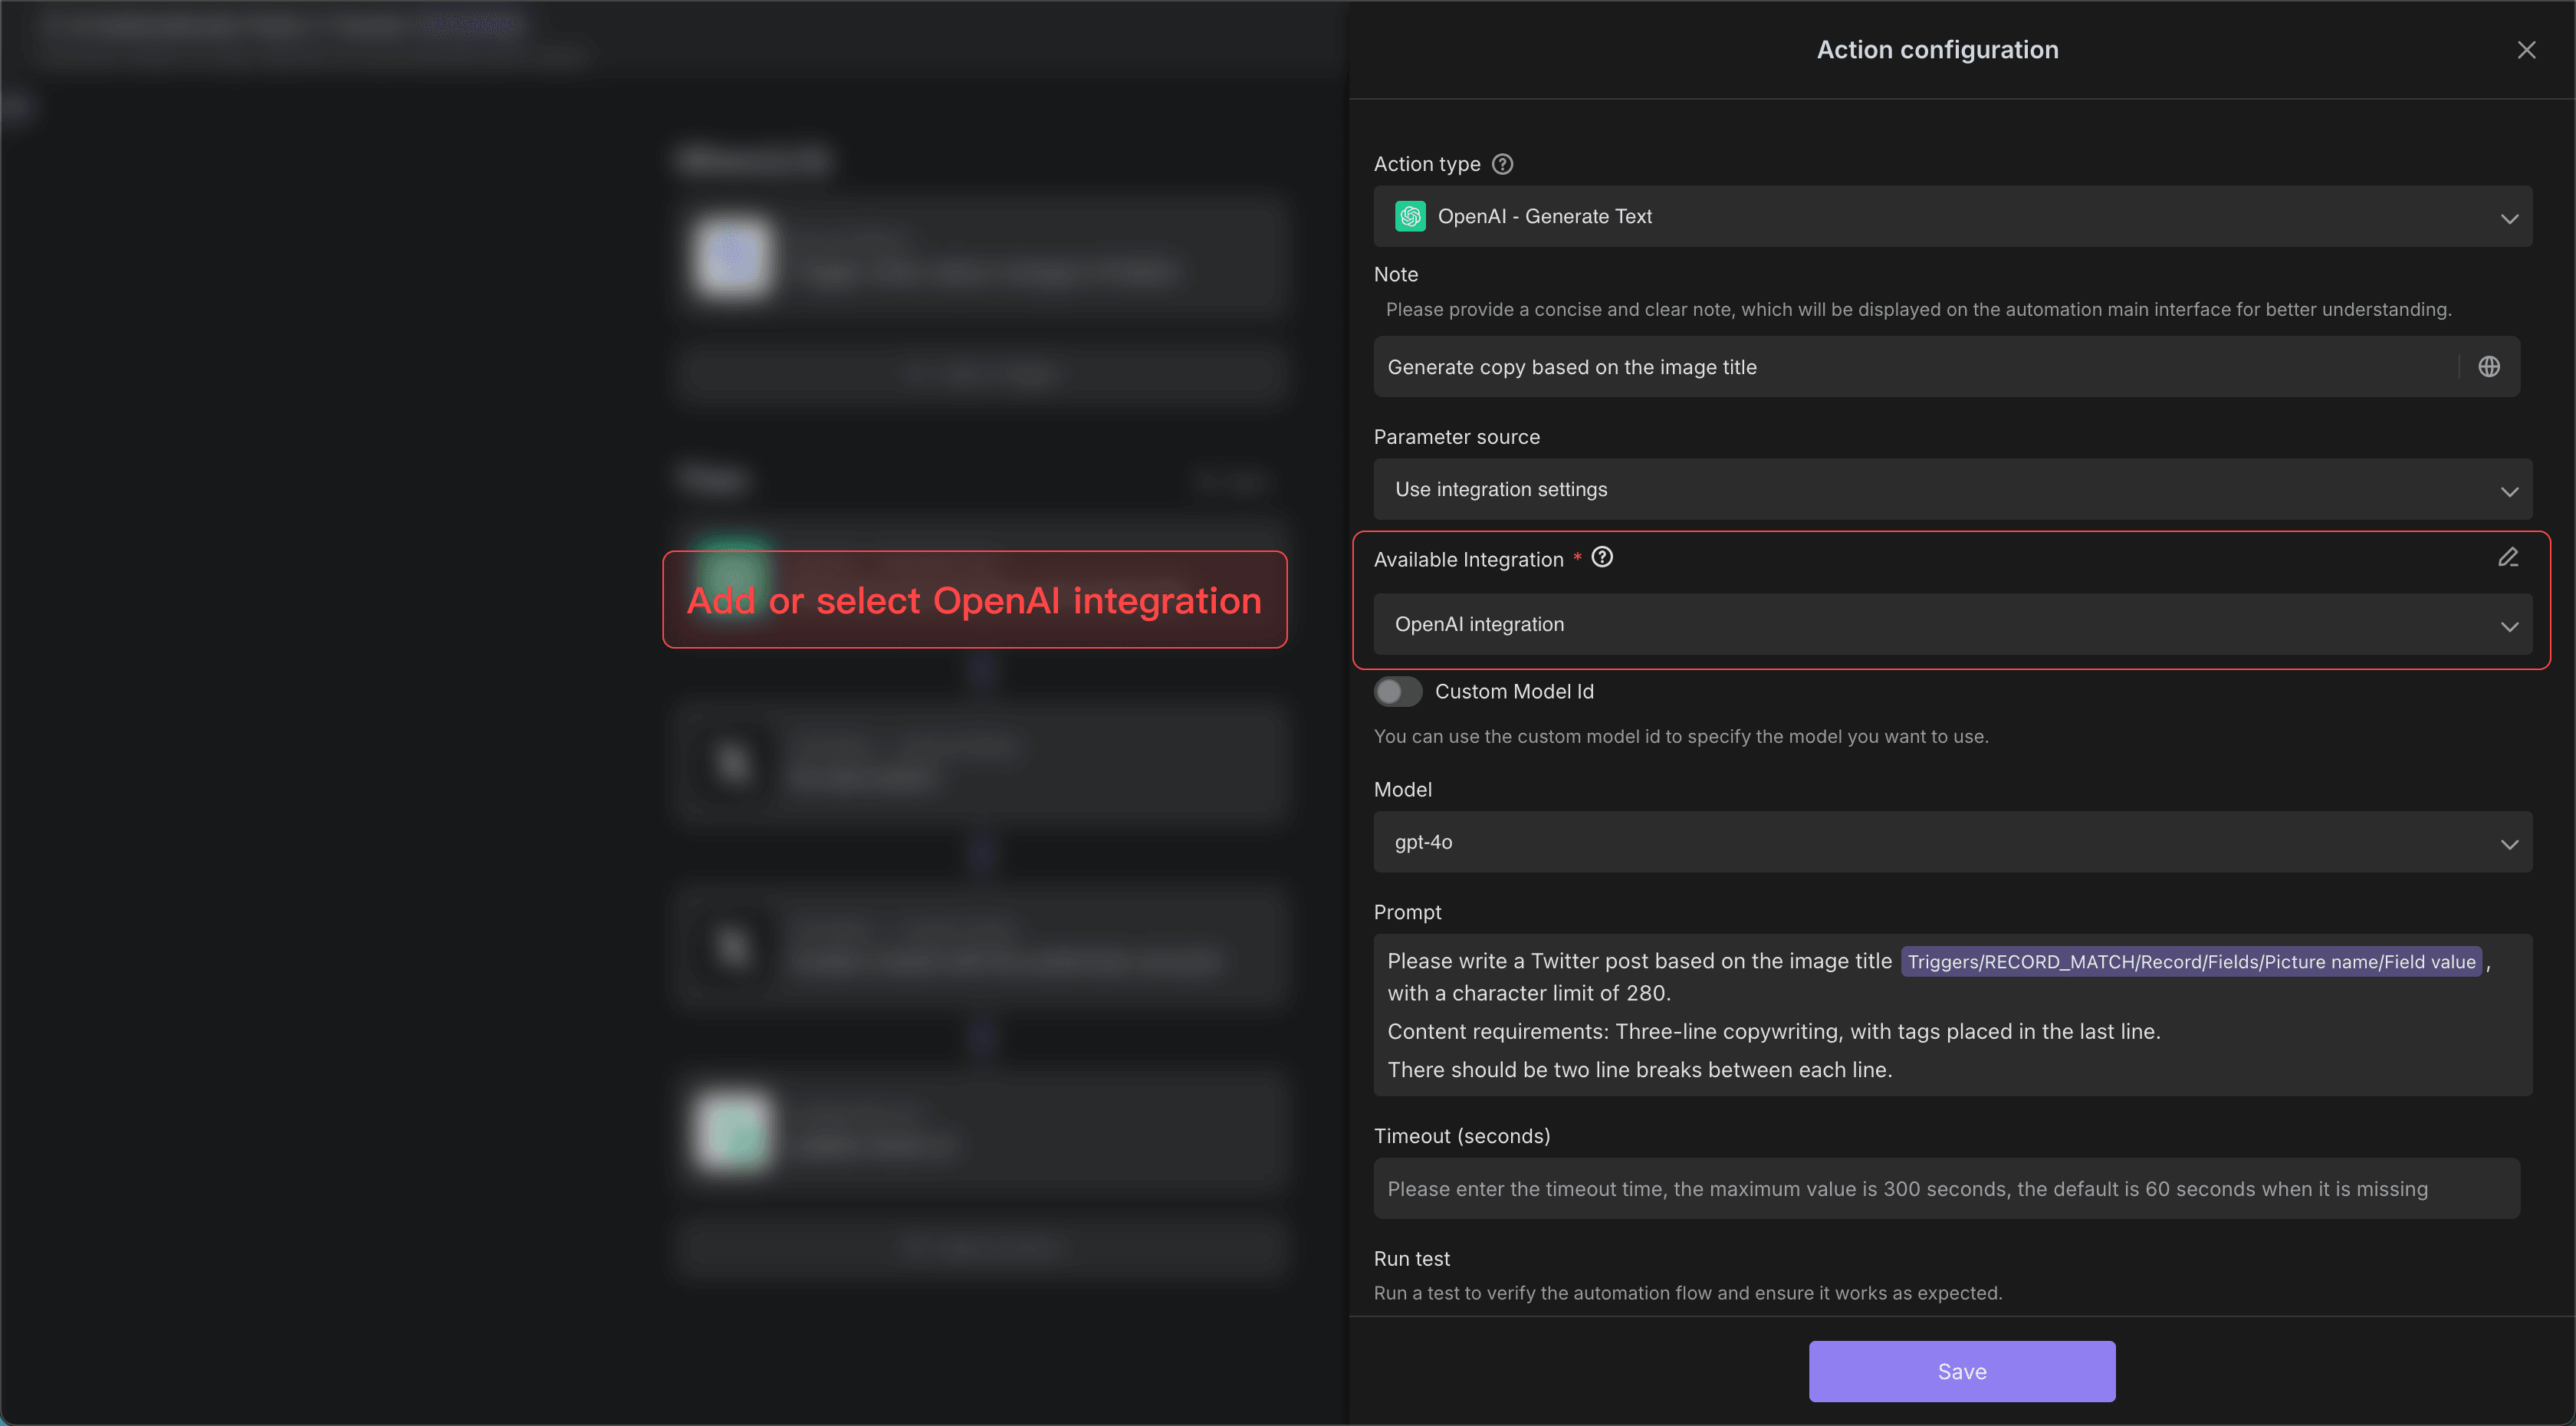Open the OpenAI integration dropdown

click(1952, 624)
